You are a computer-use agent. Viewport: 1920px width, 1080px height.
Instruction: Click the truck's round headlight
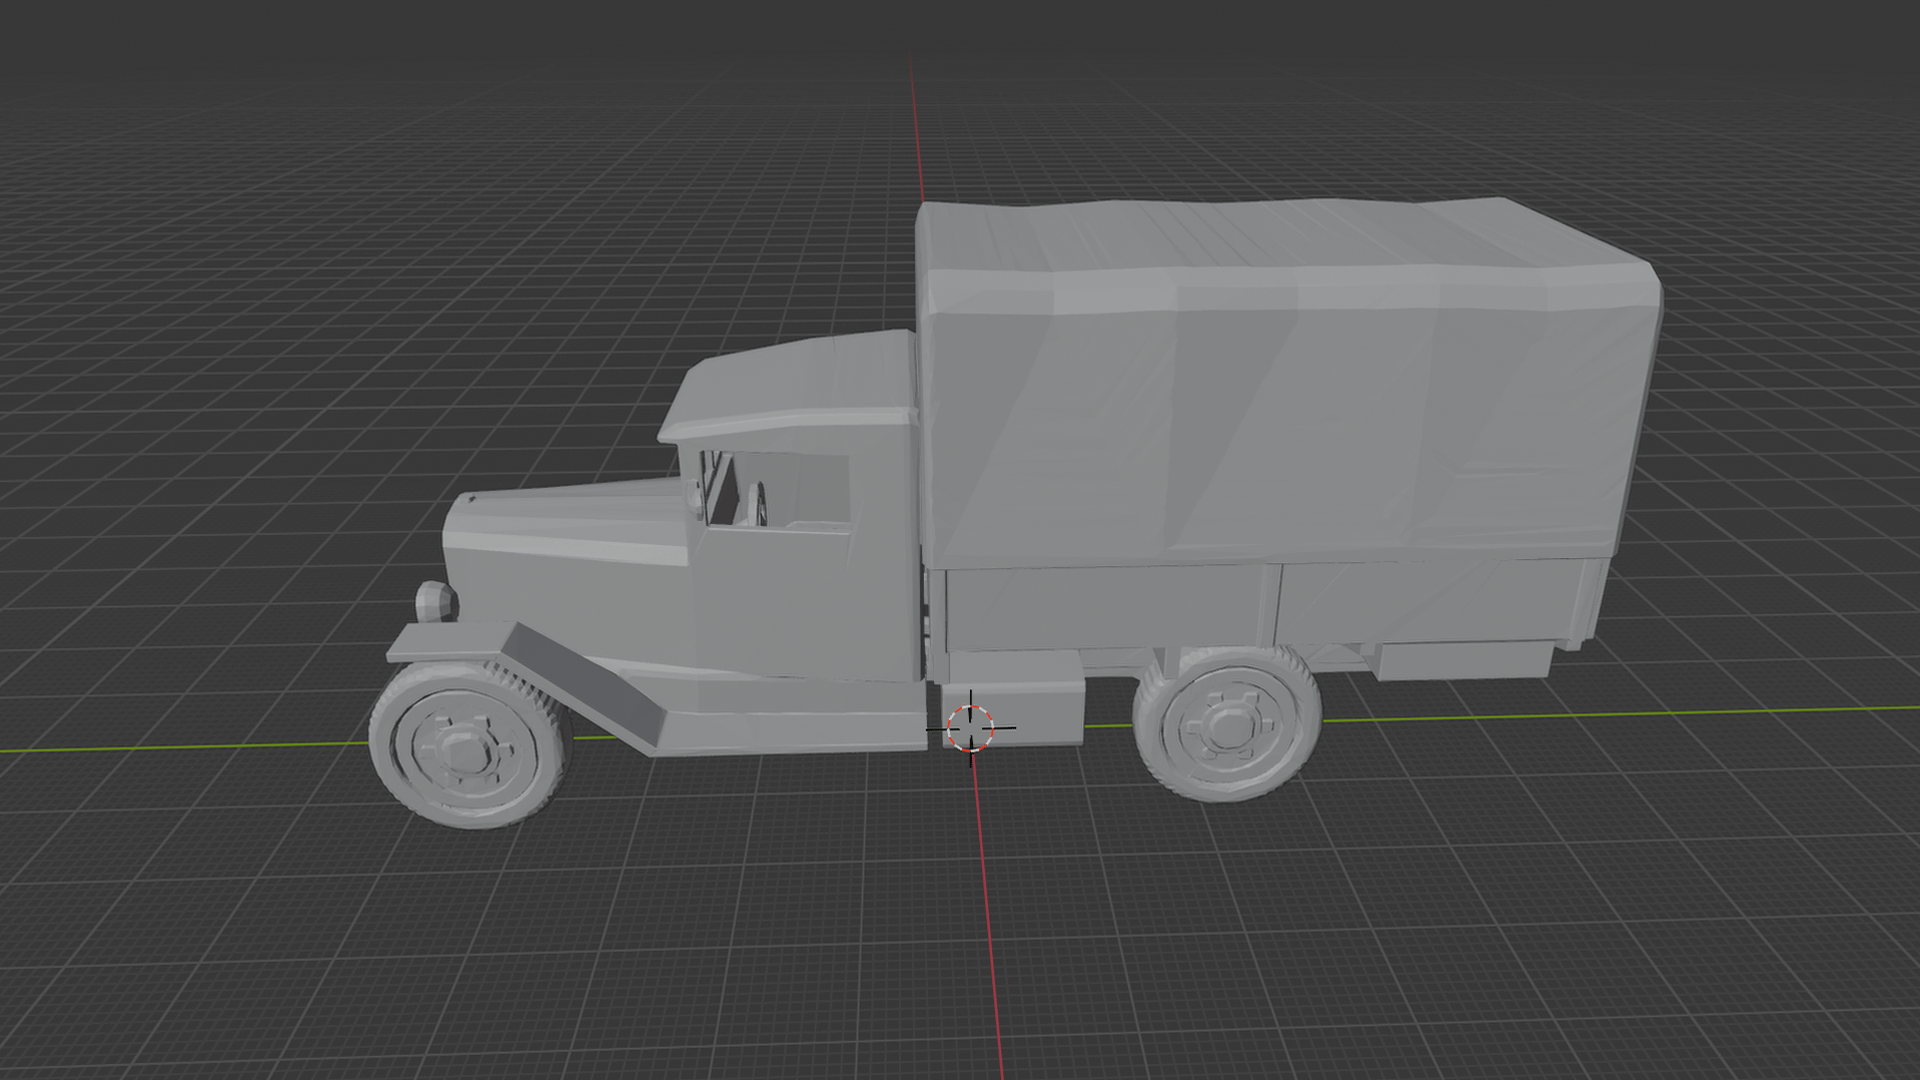click(x=435, y=601)
